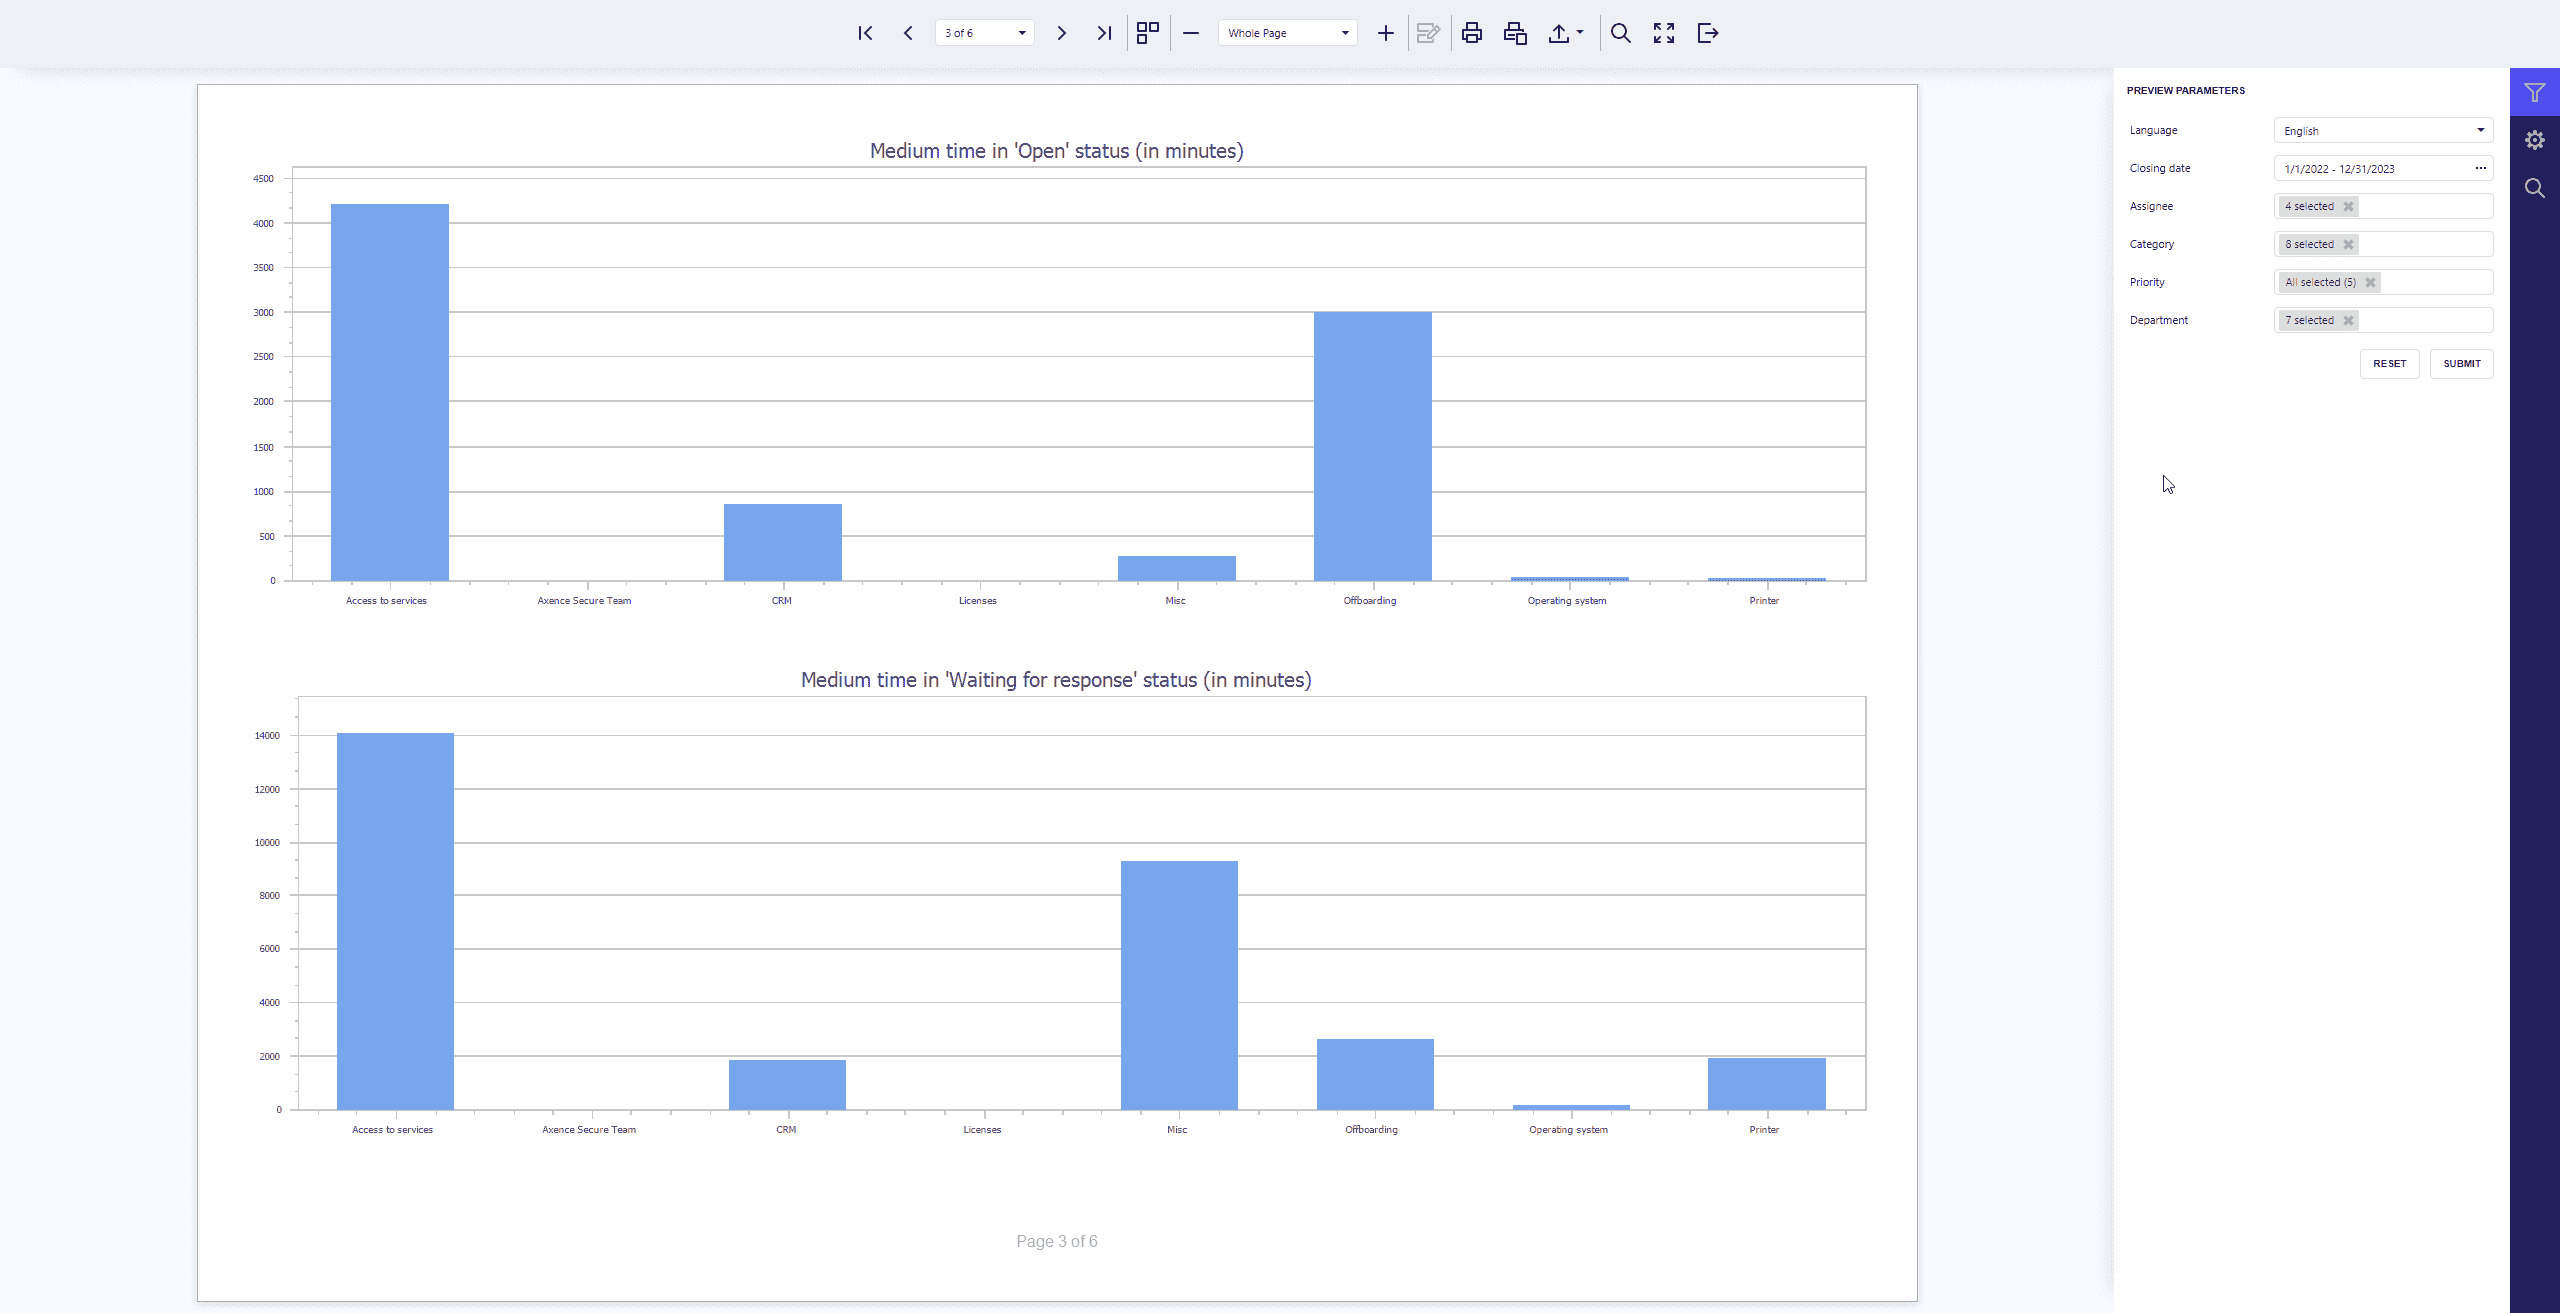Switch to the sidebar search tab
The image size is (2560, 1313).
2534,188
